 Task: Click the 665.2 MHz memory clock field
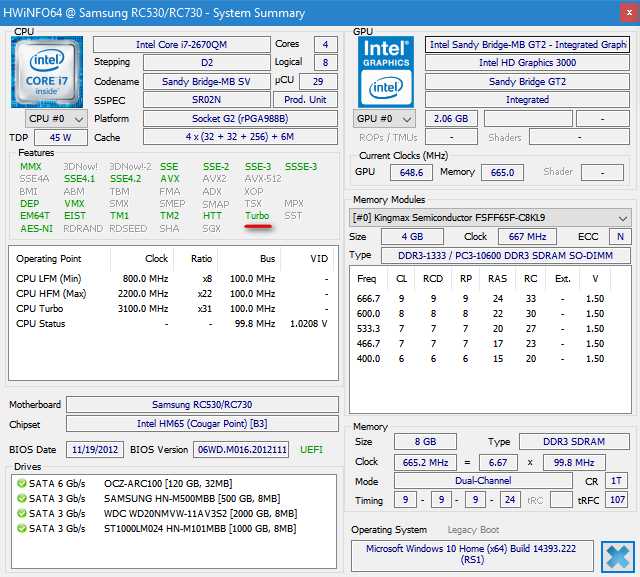425,463
